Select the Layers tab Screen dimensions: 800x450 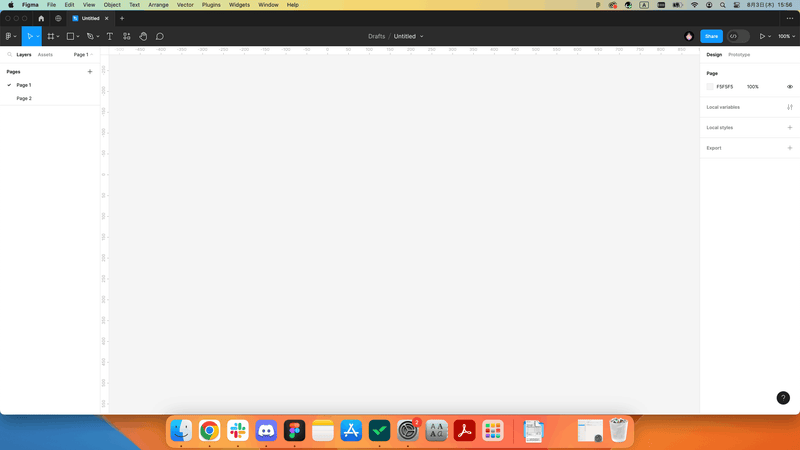click(23, 55)
